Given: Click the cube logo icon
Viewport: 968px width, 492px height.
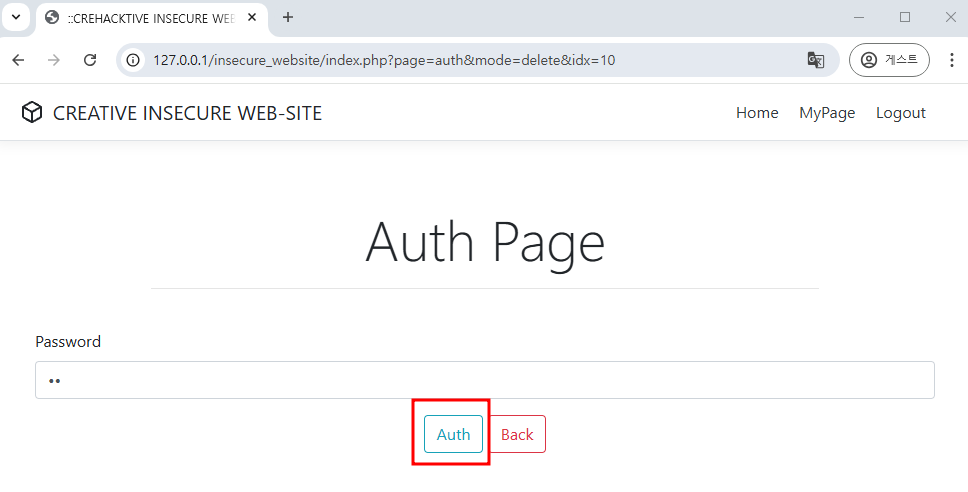Looking at the screenshot, I should (x=31, y=112).
